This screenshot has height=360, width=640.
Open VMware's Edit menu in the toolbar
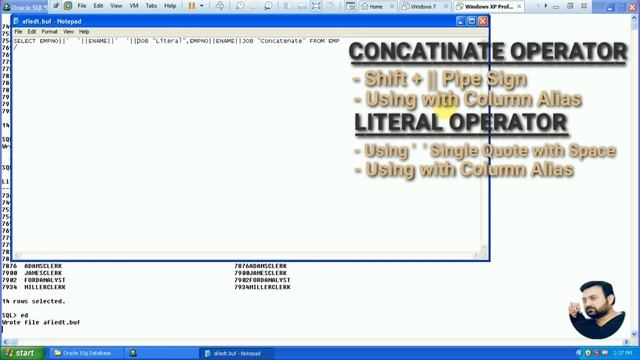pyautogui.click(x=98, y=6)
